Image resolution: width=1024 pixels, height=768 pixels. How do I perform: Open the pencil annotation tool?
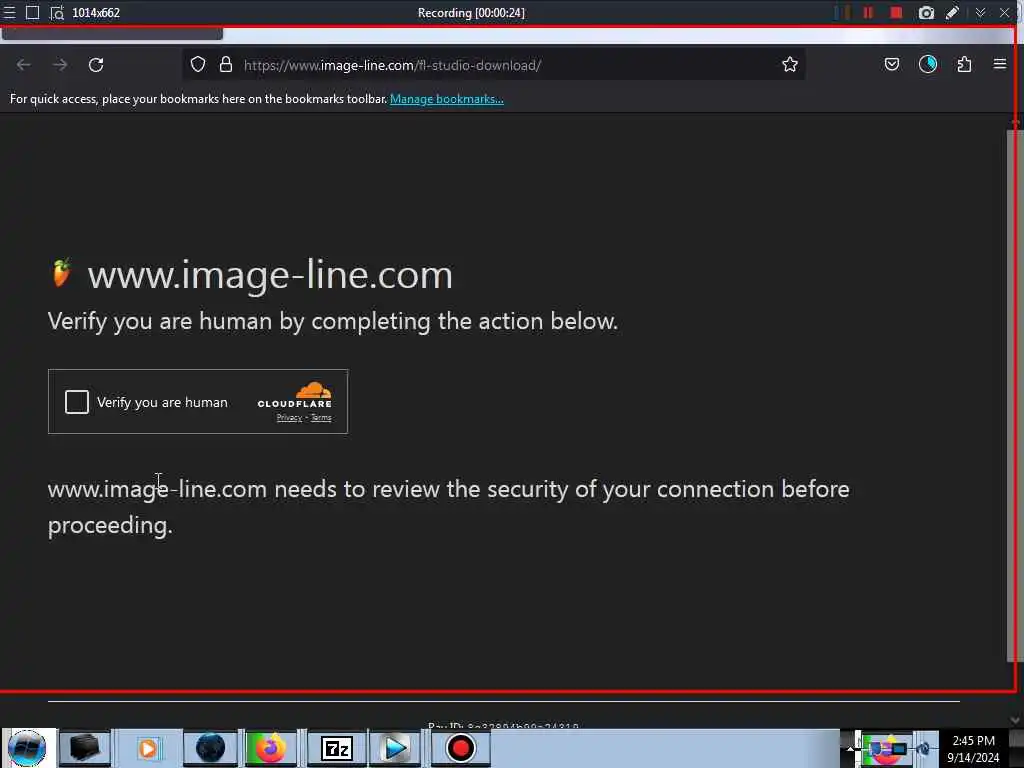pyautogui.click(x=953, y=12)
